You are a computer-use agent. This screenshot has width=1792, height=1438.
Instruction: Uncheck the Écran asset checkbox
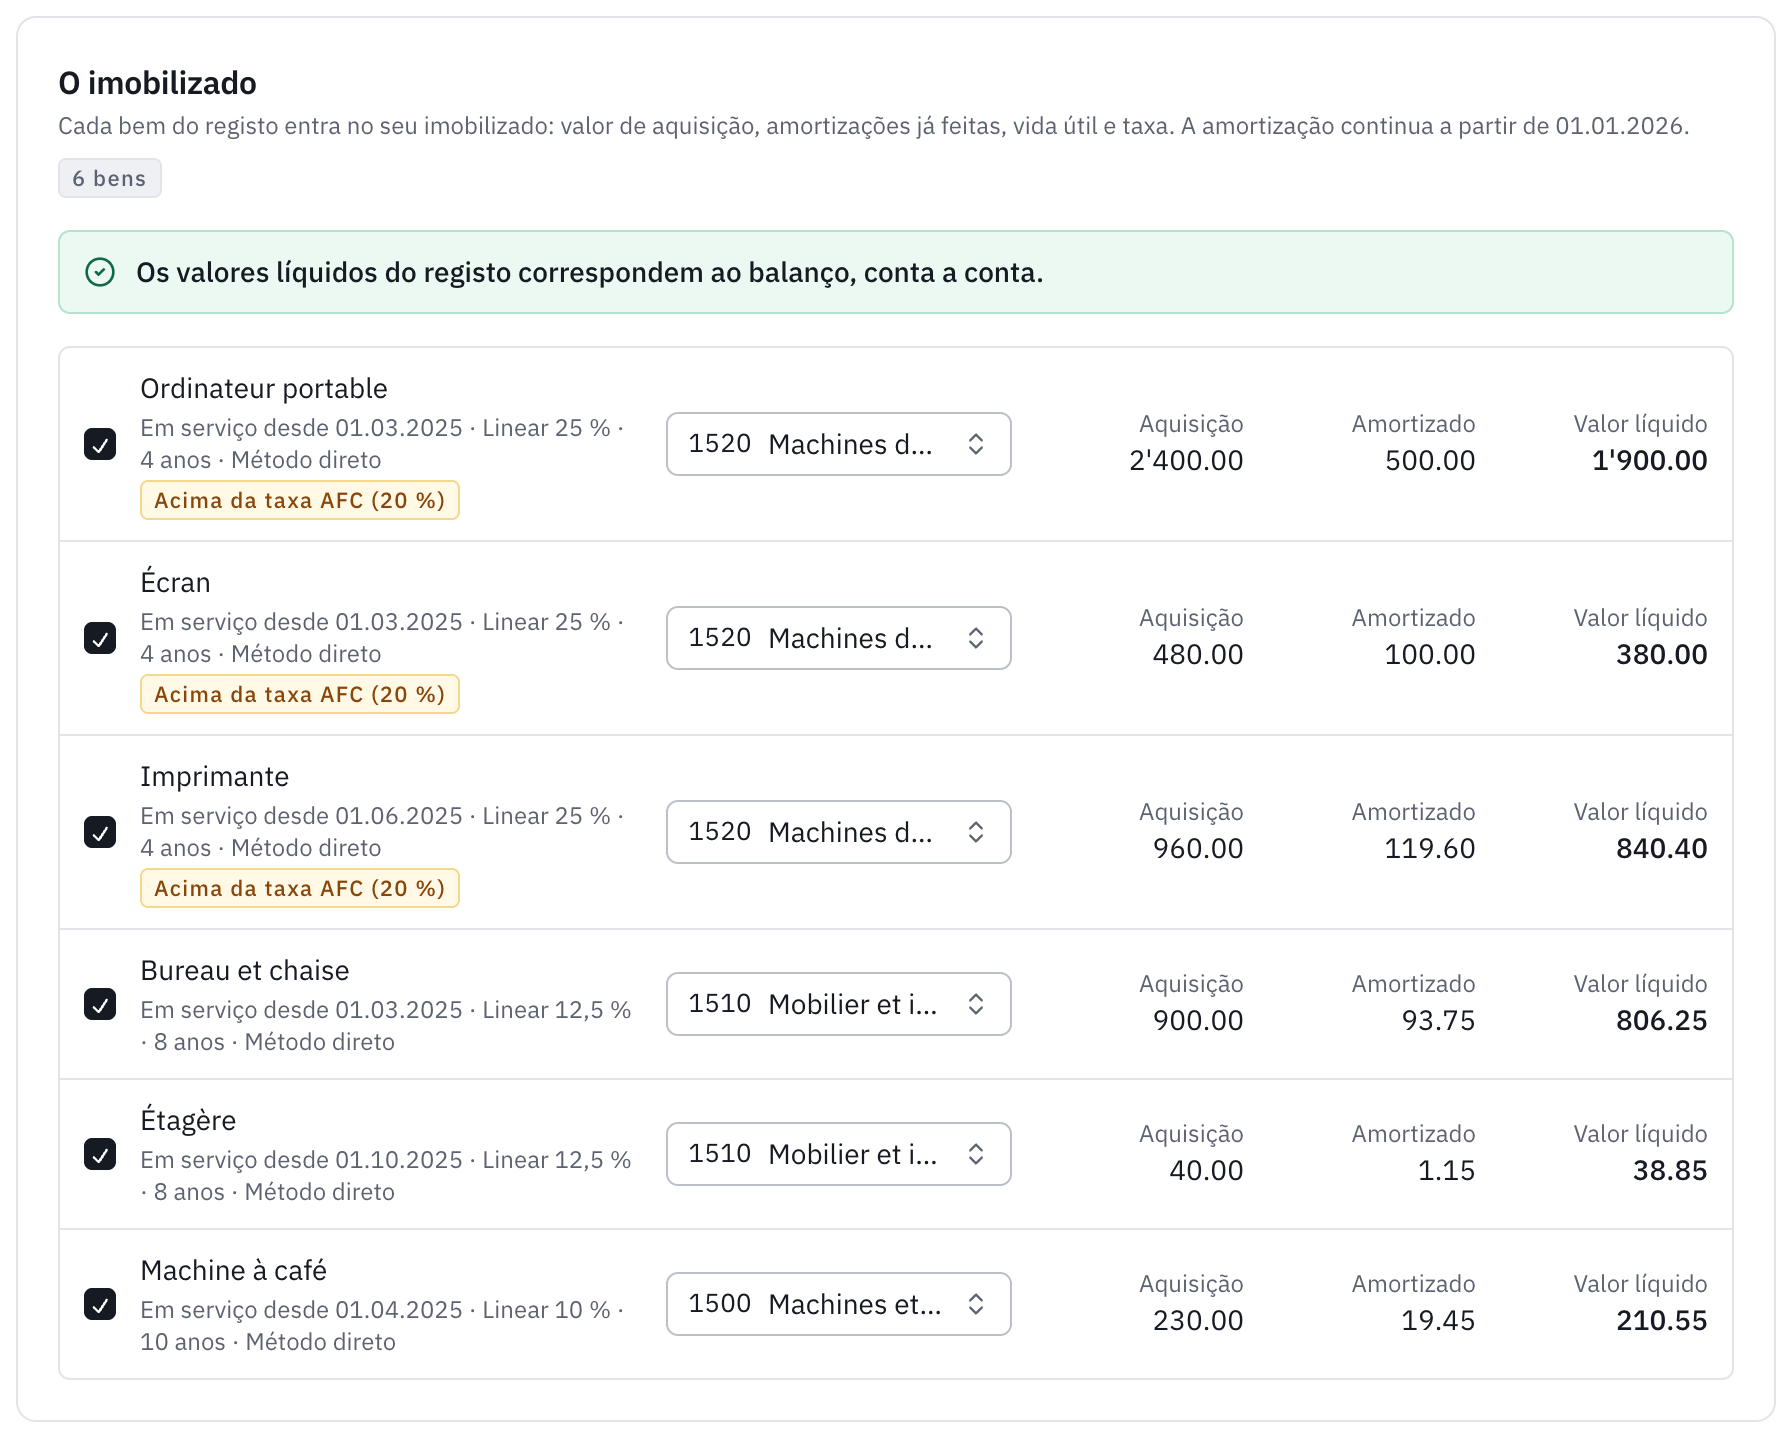pos(100,638)
